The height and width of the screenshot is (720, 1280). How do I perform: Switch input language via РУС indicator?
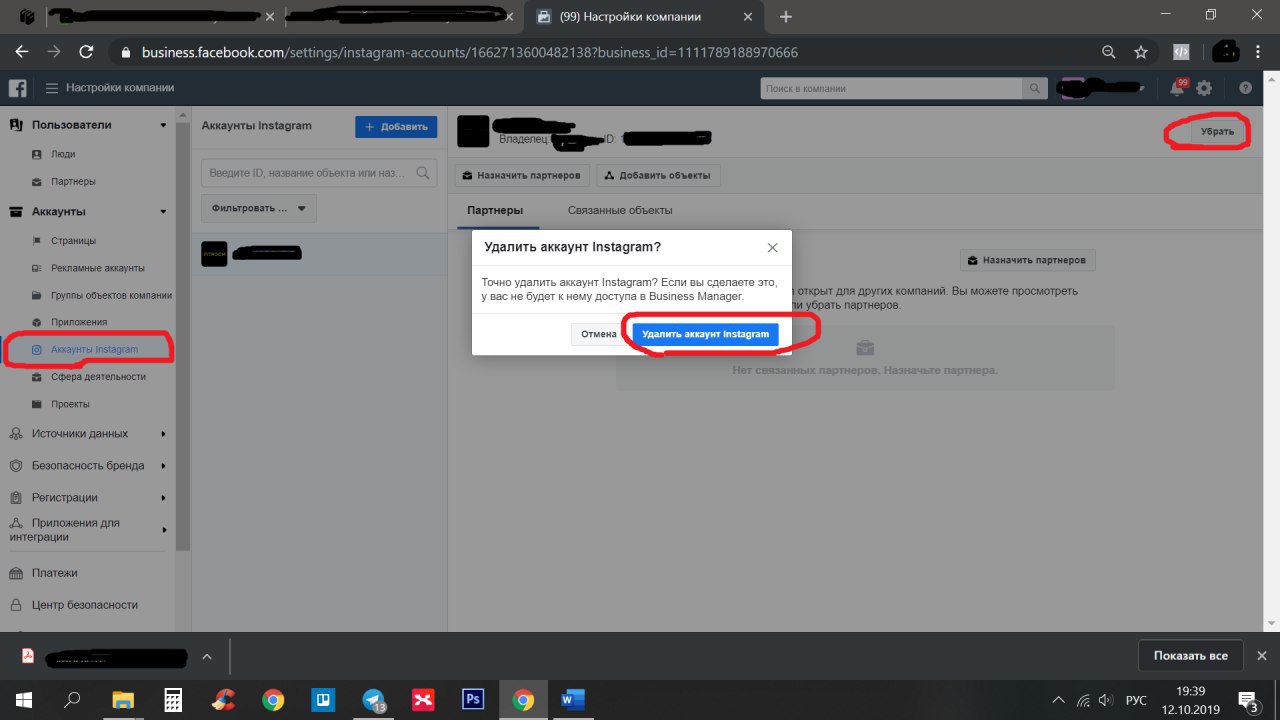coord(1136,699)
